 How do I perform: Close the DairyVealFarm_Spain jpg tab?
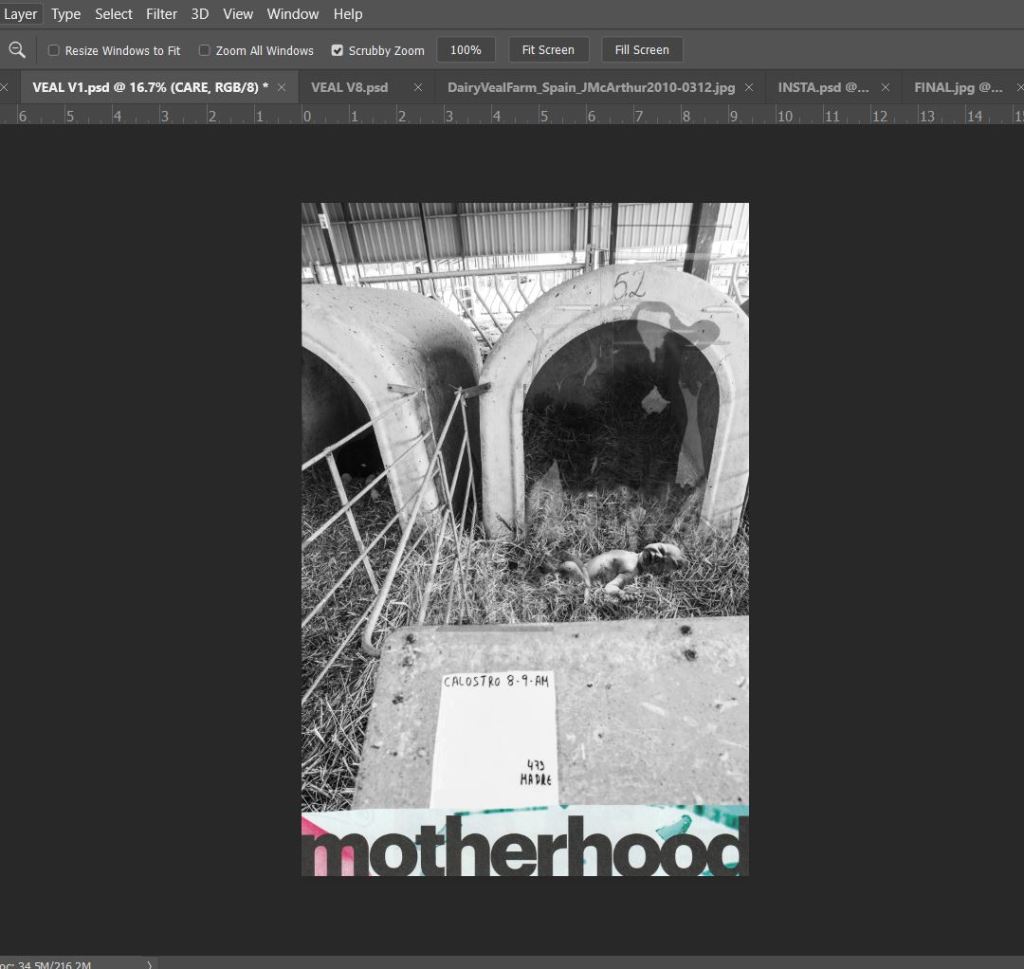749,88
